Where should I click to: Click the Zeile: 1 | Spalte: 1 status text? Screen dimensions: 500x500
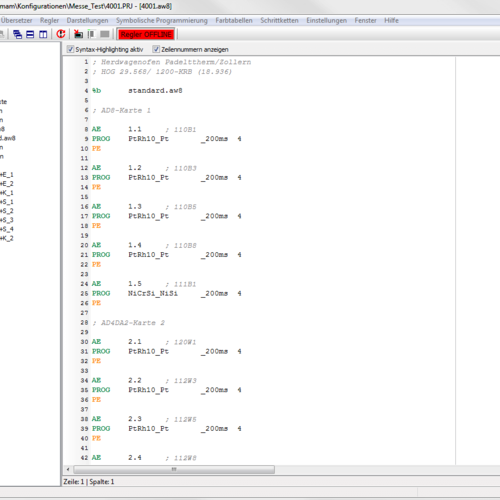(x=89, y=482)
